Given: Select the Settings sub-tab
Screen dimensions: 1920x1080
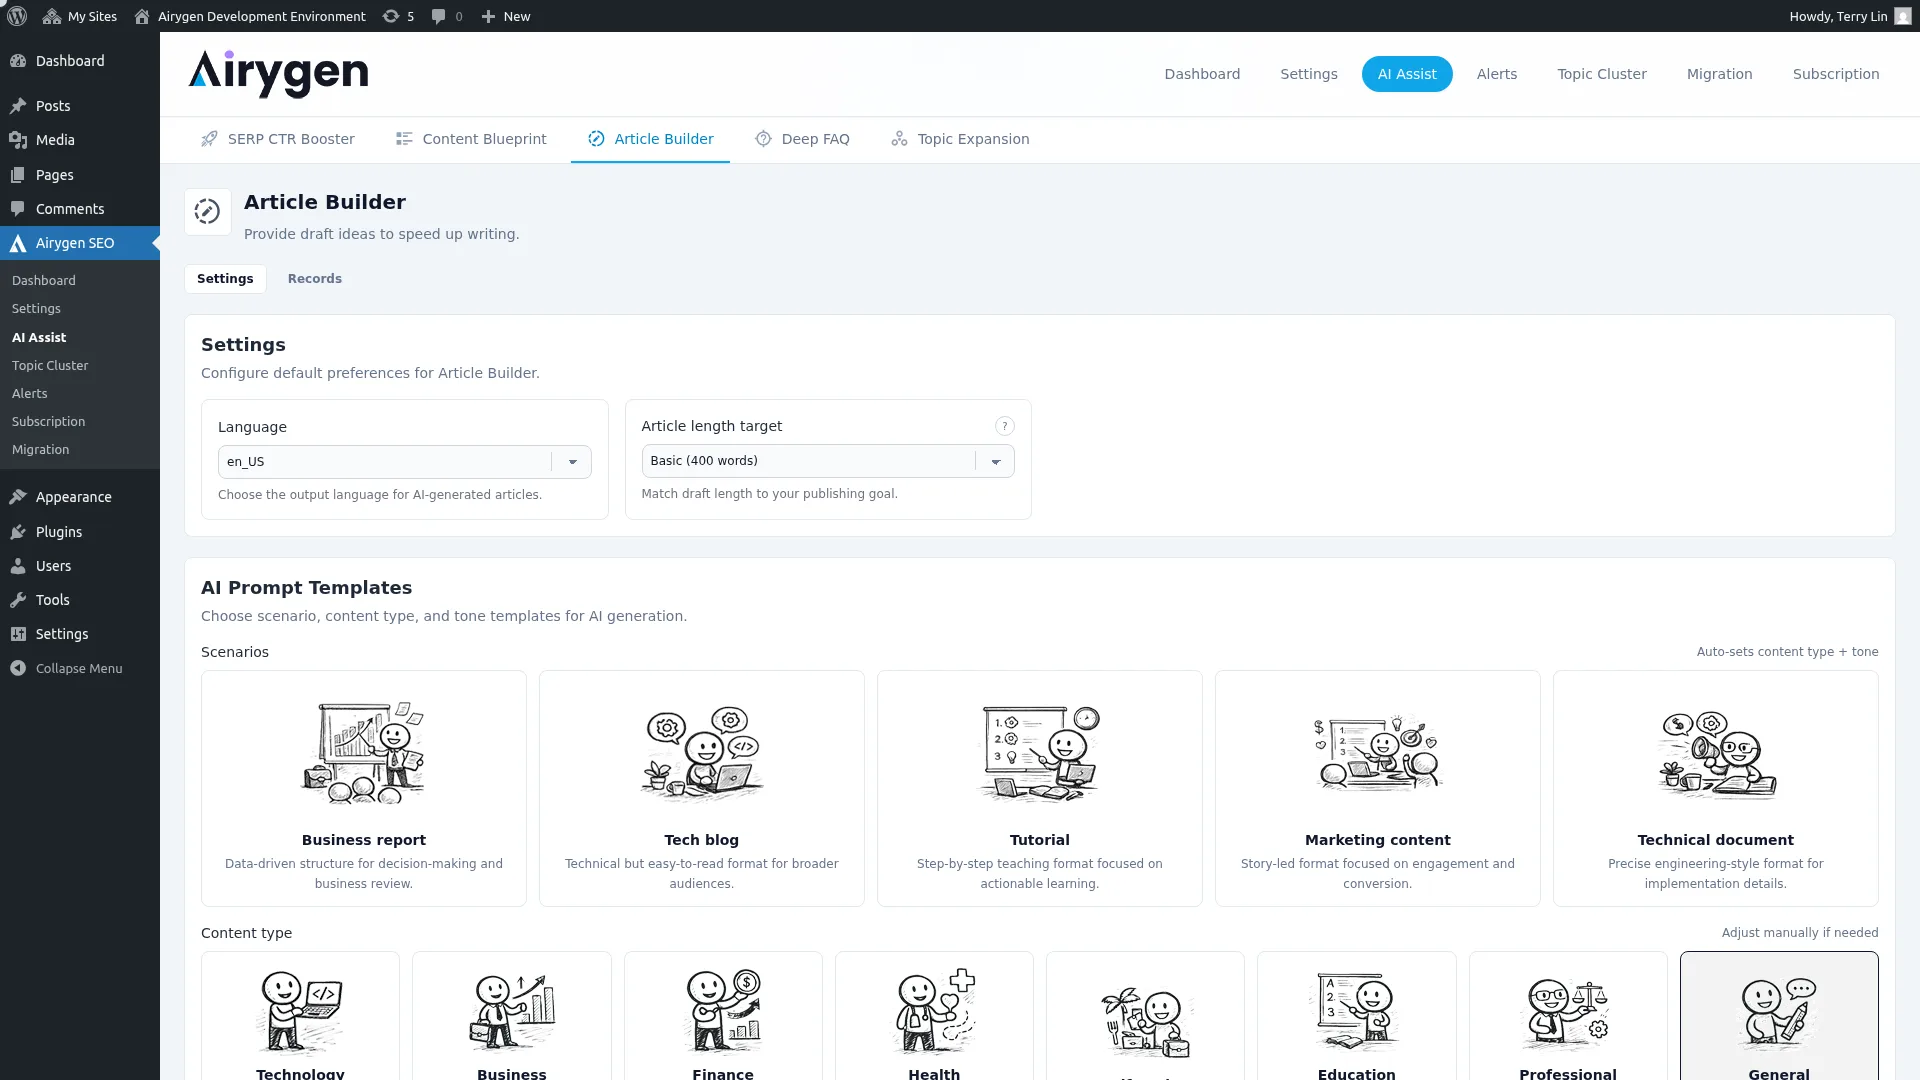Looking at the screenshot, I should (225, 279).
